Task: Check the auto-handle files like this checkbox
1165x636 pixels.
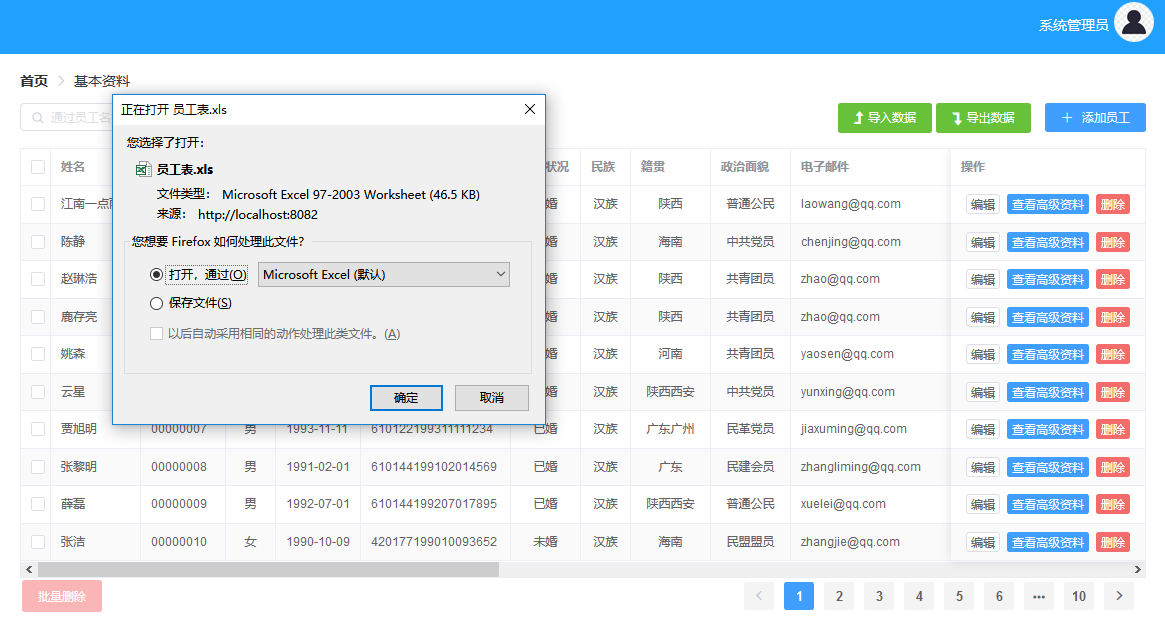Action: coord(156,334)
